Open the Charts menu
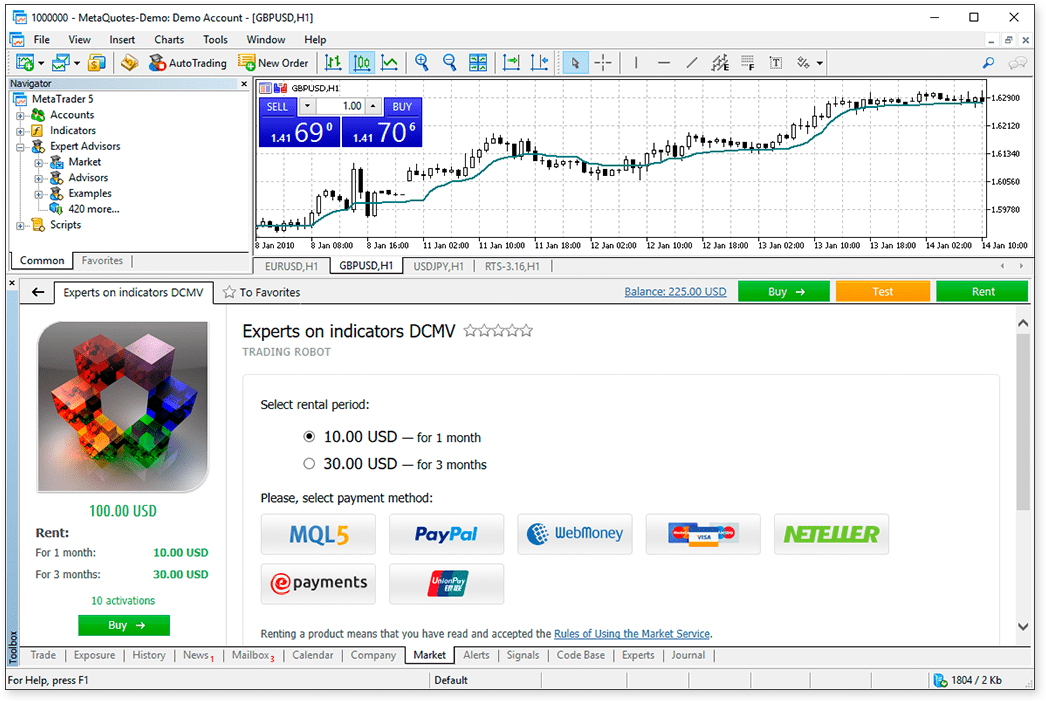 pos(169,40)
